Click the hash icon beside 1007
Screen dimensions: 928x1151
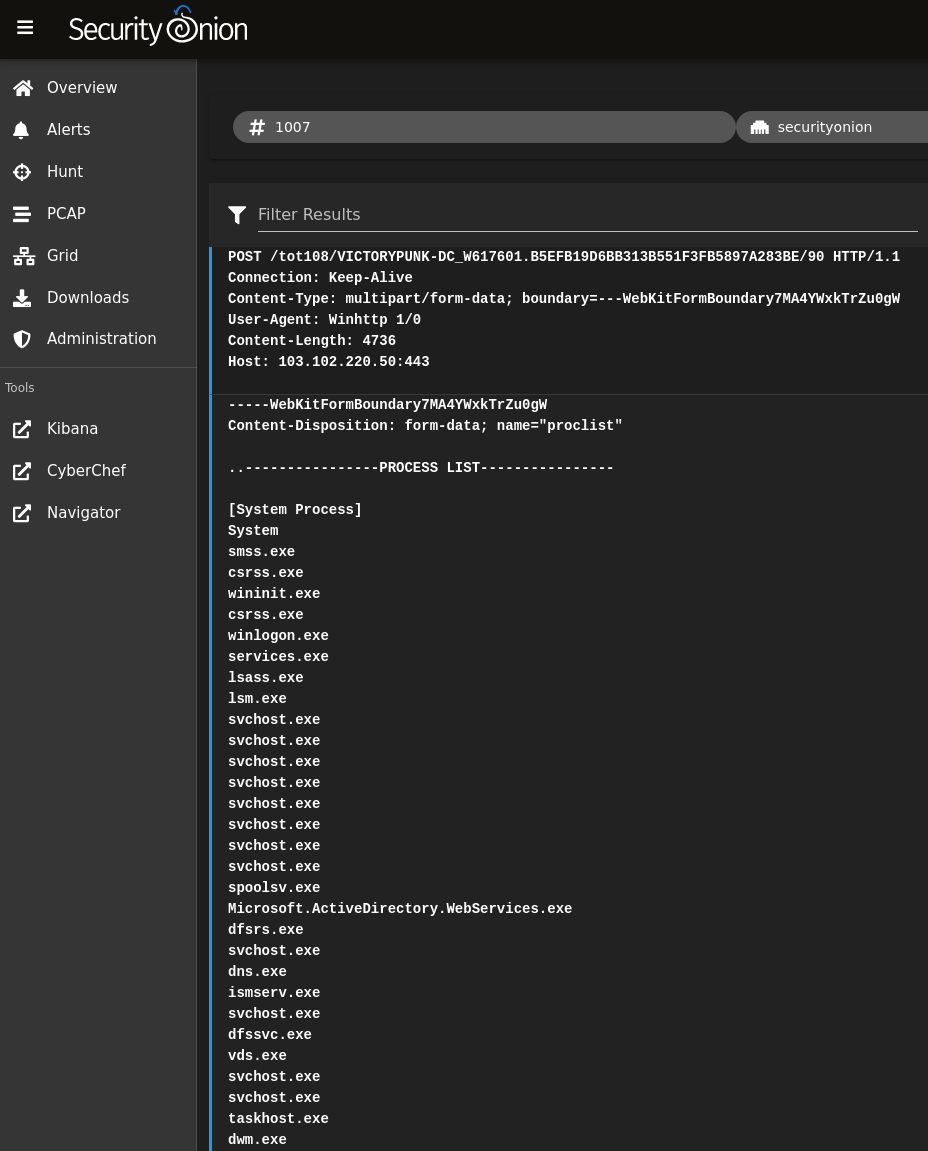coord(257,128)
